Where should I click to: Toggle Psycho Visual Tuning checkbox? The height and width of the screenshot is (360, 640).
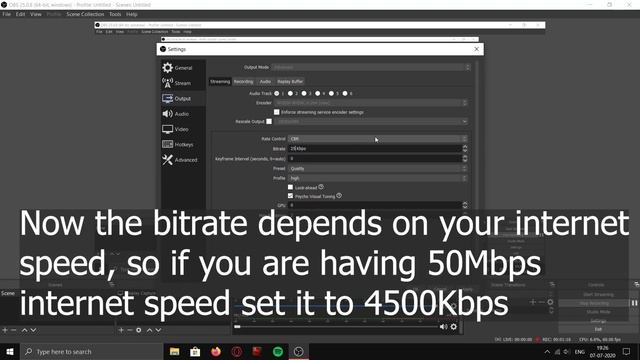[x=291, y=196]
